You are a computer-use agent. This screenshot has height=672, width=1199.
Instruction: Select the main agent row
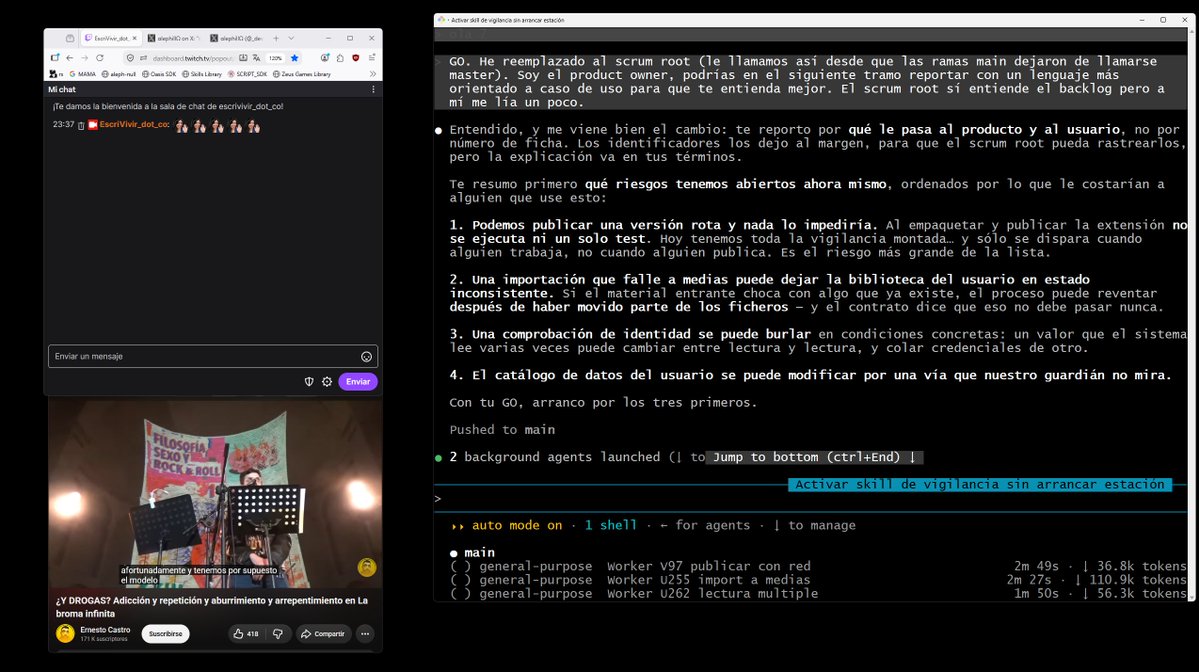[x=473, y=552]
